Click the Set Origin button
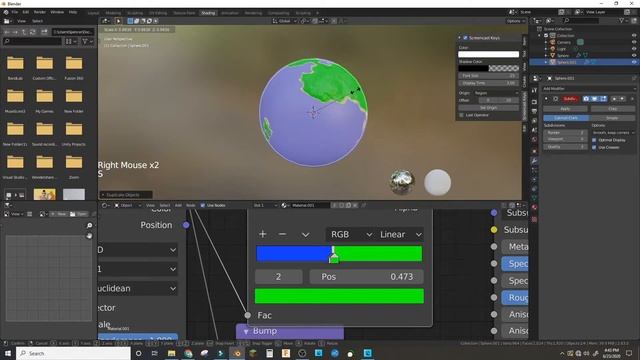The height and width of the screenshot is (360, 640). (x=488, y=108)
